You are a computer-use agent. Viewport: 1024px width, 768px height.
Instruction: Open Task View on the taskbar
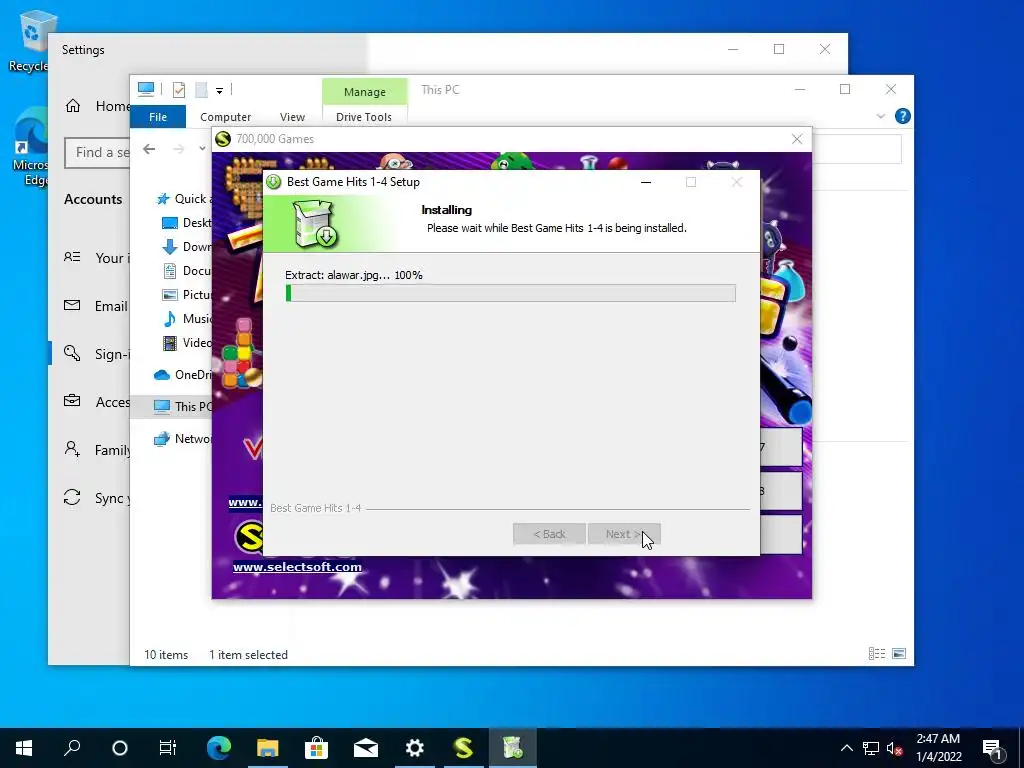168,748
